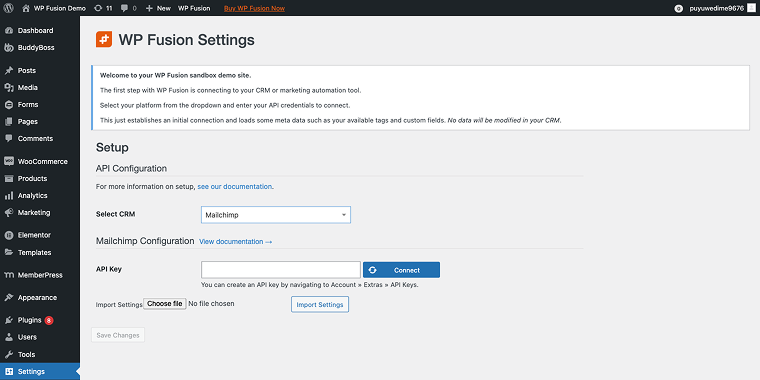Click the plus icon beside New

pyautogui.click(x=149, y=8)
